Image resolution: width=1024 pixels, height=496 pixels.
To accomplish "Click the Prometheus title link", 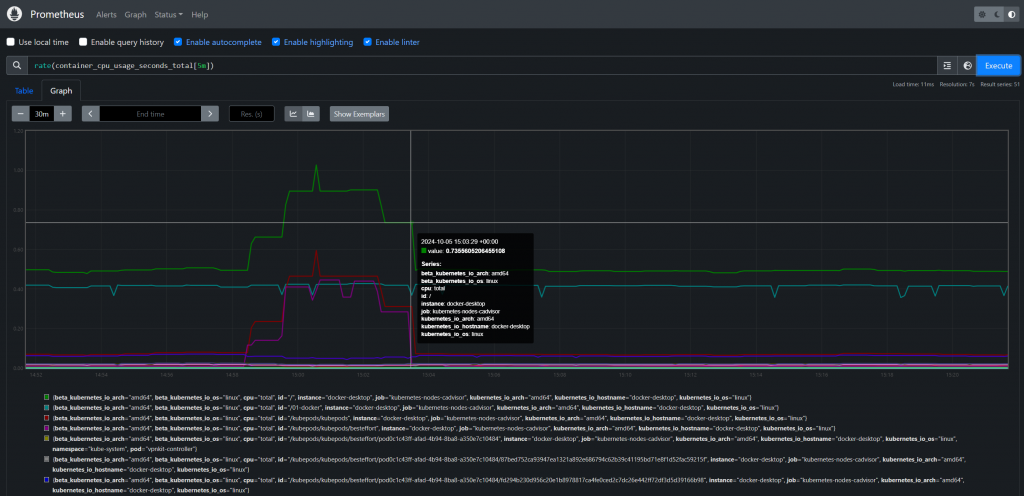I will 57,14.
